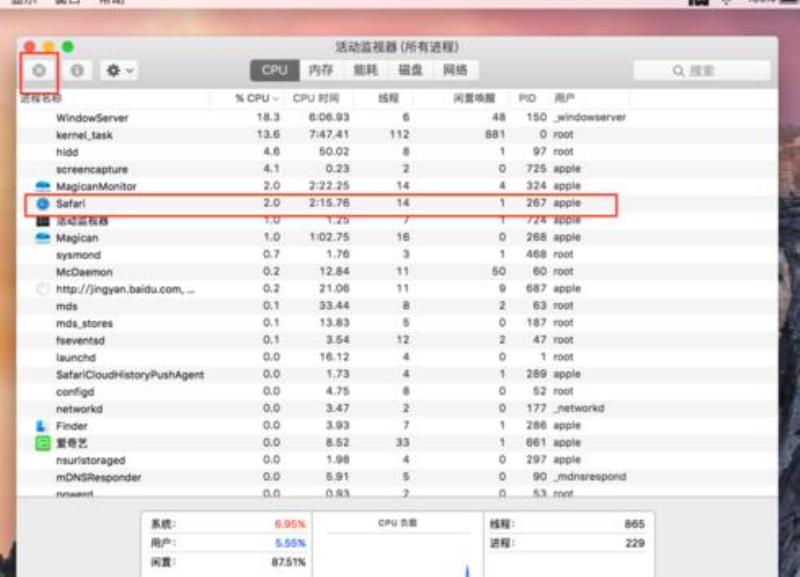
Task: Click the 87.51% idle CPU value
Action: 288,562
